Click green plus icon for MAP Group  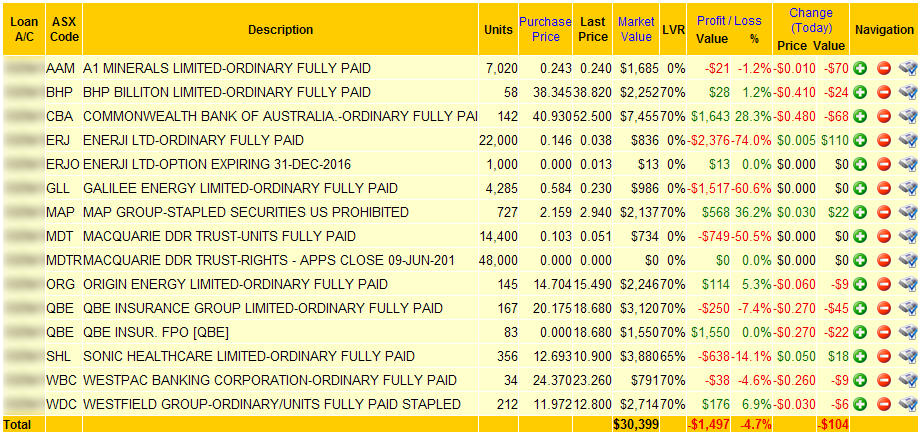pos(861,212)
